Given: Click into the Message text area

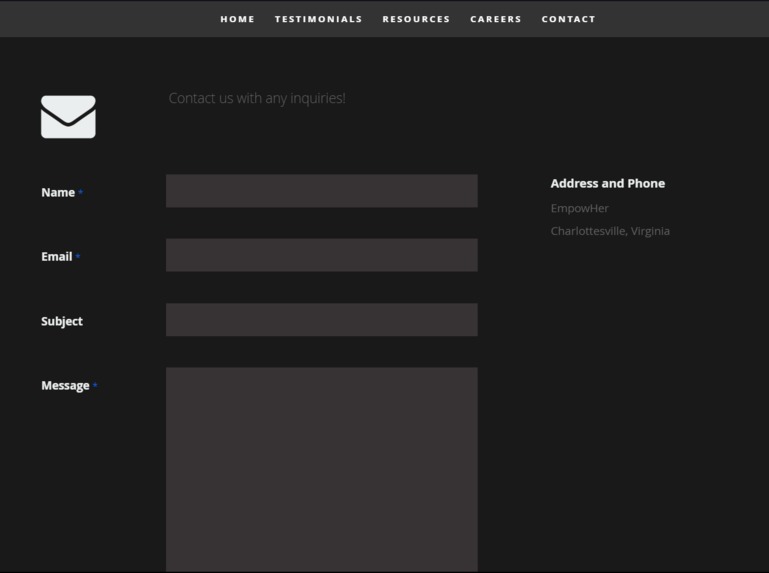Looking at the screenshot, I should click(x=322, y=469).
